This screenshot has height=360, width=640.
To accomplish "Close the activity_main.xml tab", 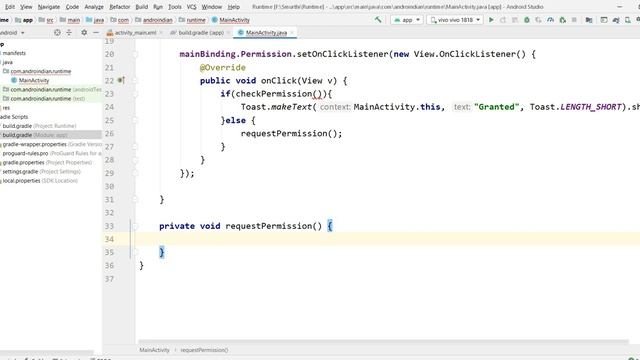I will pyautogui.click(x=161, y=33).
